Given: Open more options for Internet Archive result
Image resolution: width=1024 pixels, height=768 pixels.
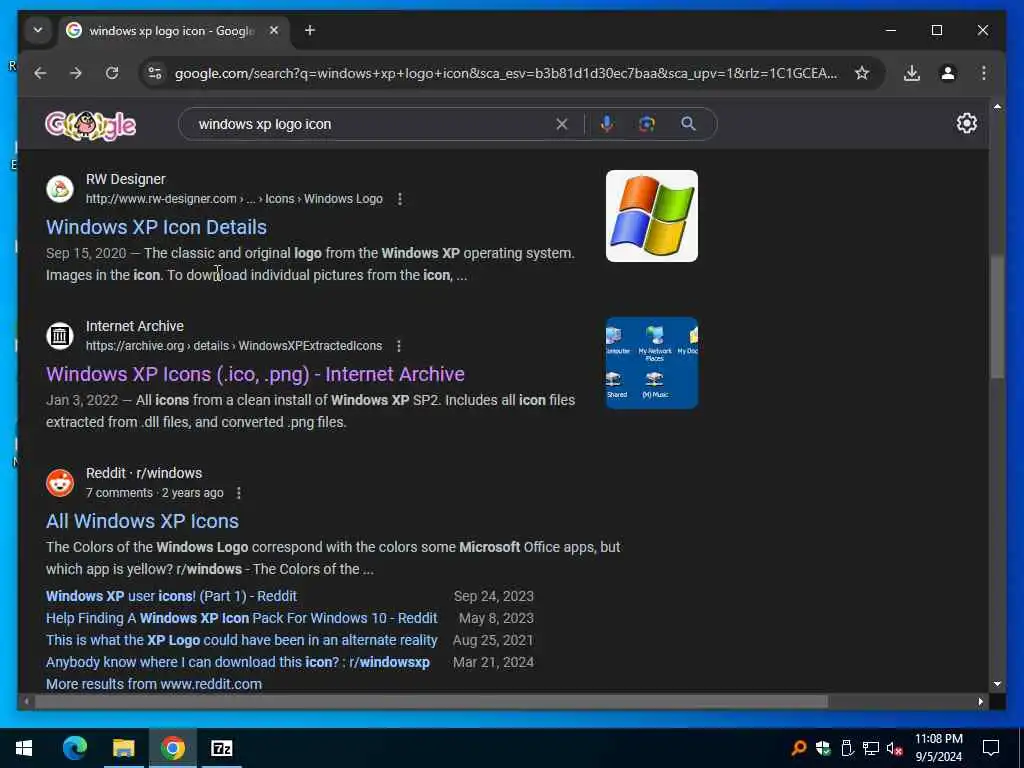Looking at the screenshot, I should tap(398, 345).
